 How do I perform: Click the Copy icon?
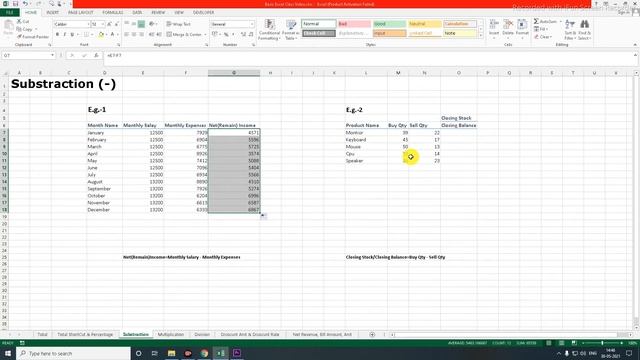pyautogui.click(x=19, y=29)
